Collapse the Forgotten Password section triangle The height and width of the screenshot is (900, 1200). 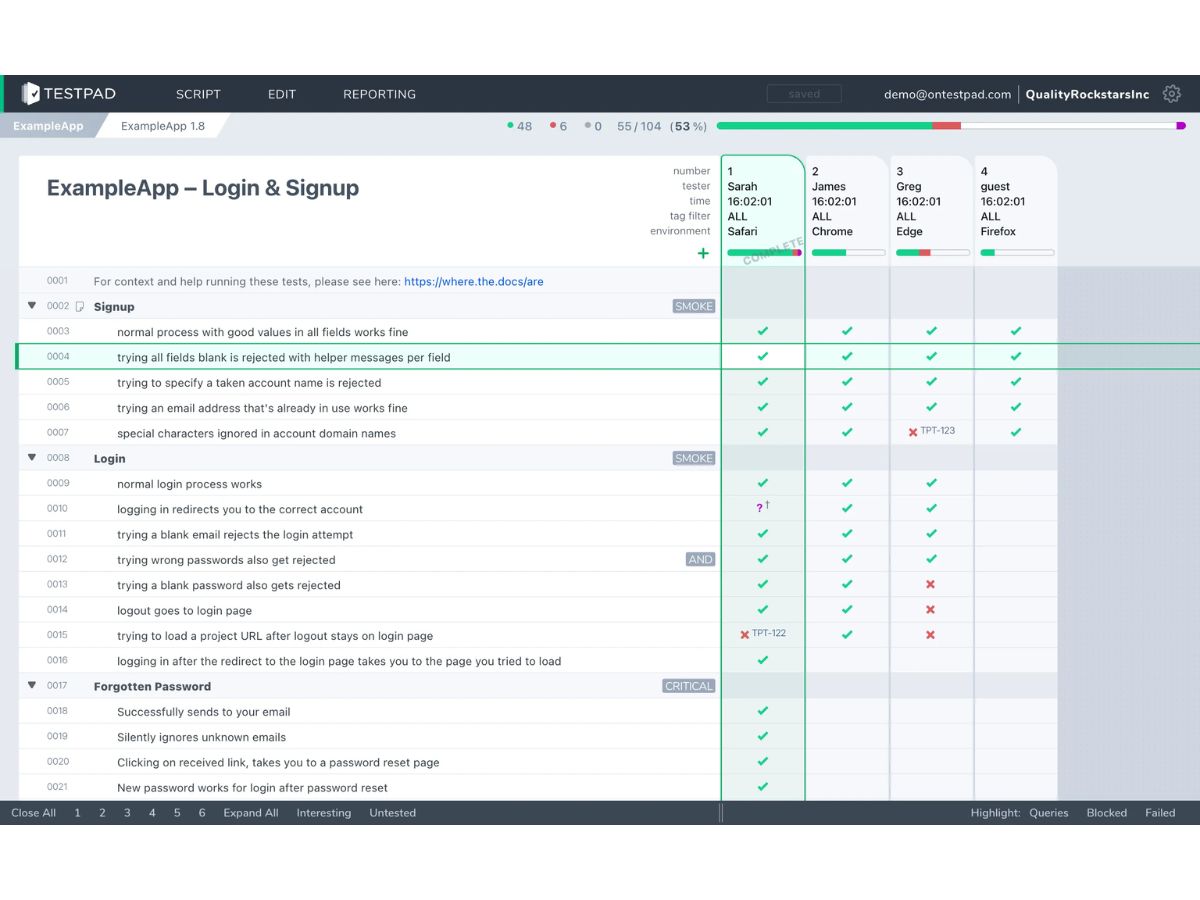click(x=32, y=686)
